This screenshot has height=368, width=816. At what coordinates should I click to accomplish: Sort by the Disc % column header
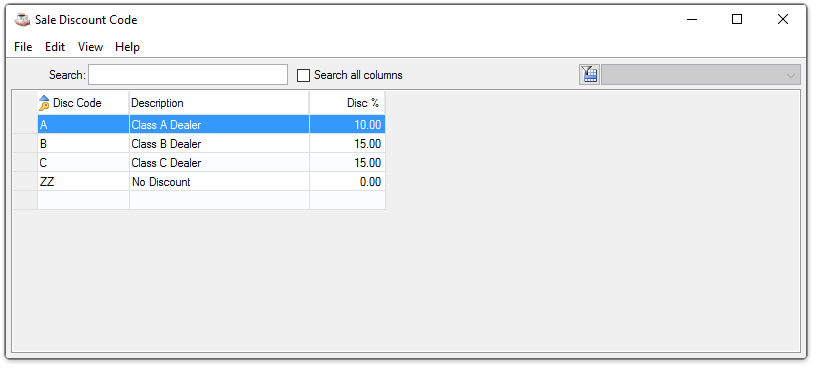click(x=347, y=103)
